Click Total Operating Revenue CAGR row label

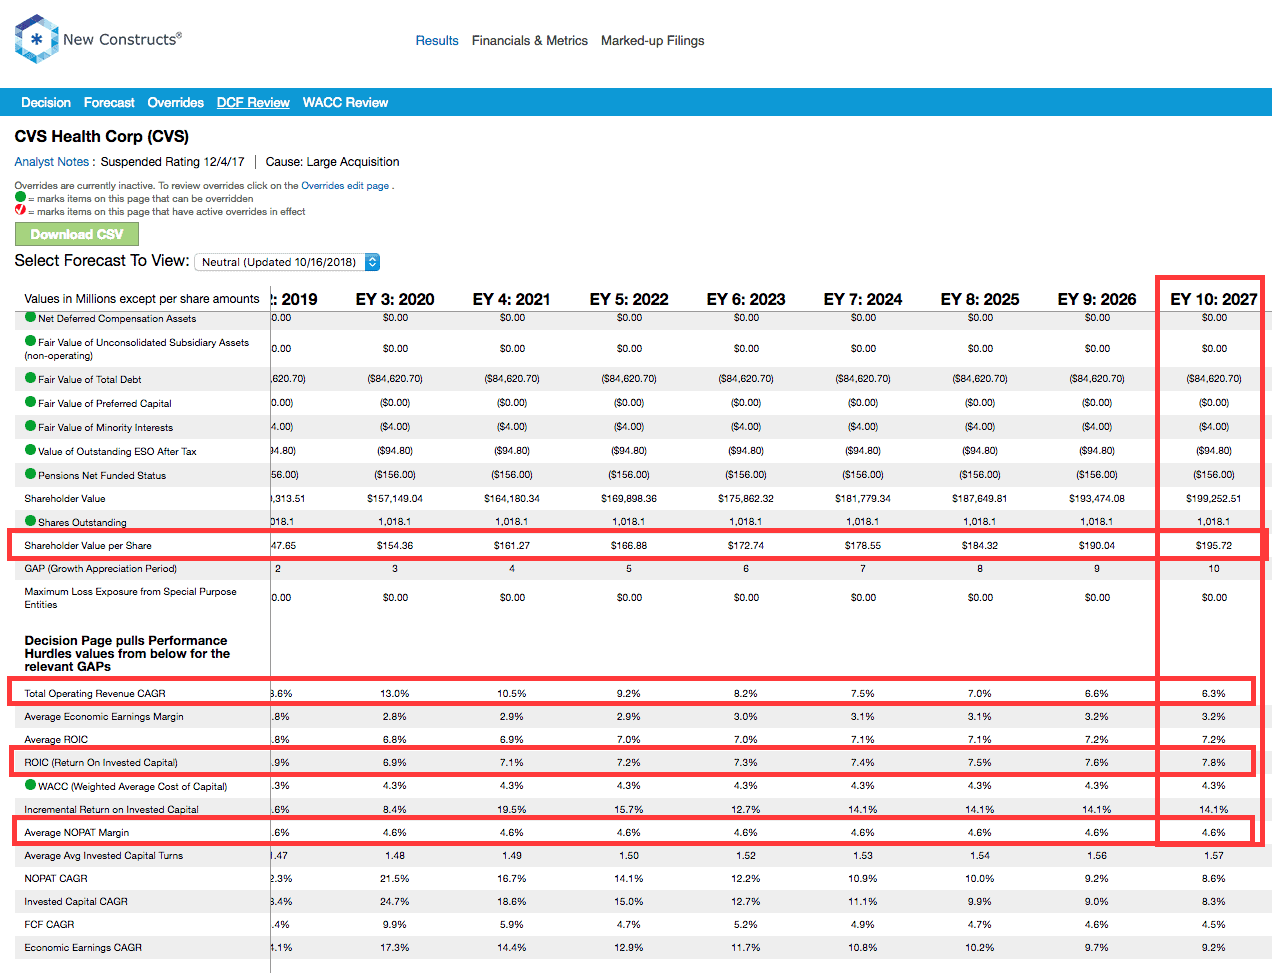pos(95,693)
